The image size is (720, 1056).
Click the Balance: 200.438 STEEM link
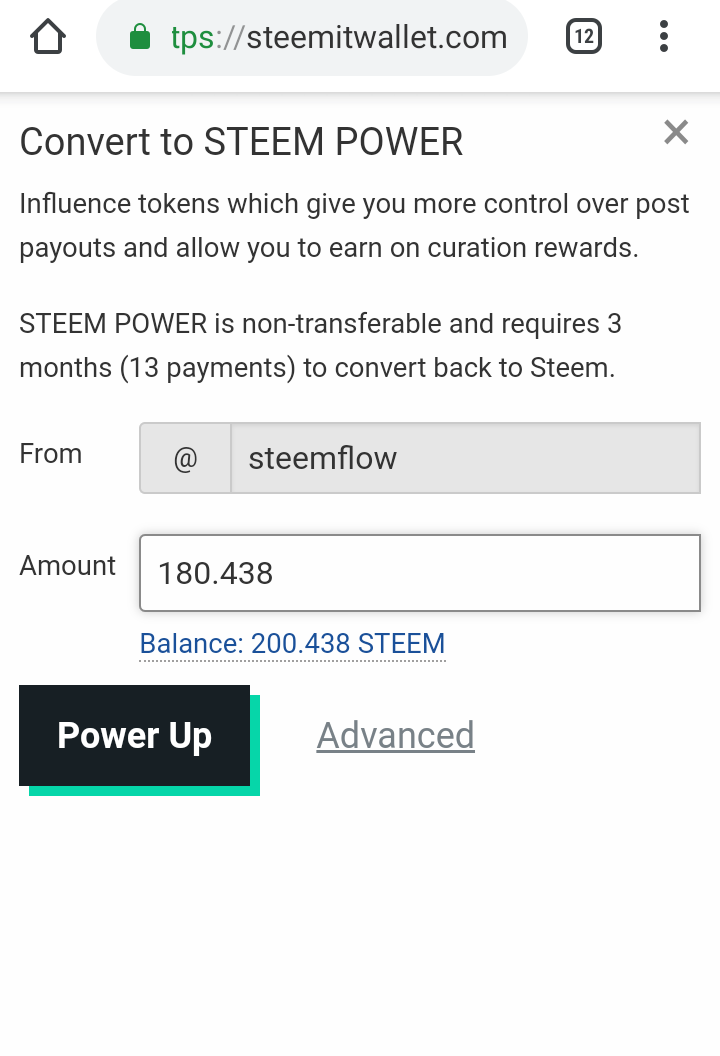(x=292, y=643)
